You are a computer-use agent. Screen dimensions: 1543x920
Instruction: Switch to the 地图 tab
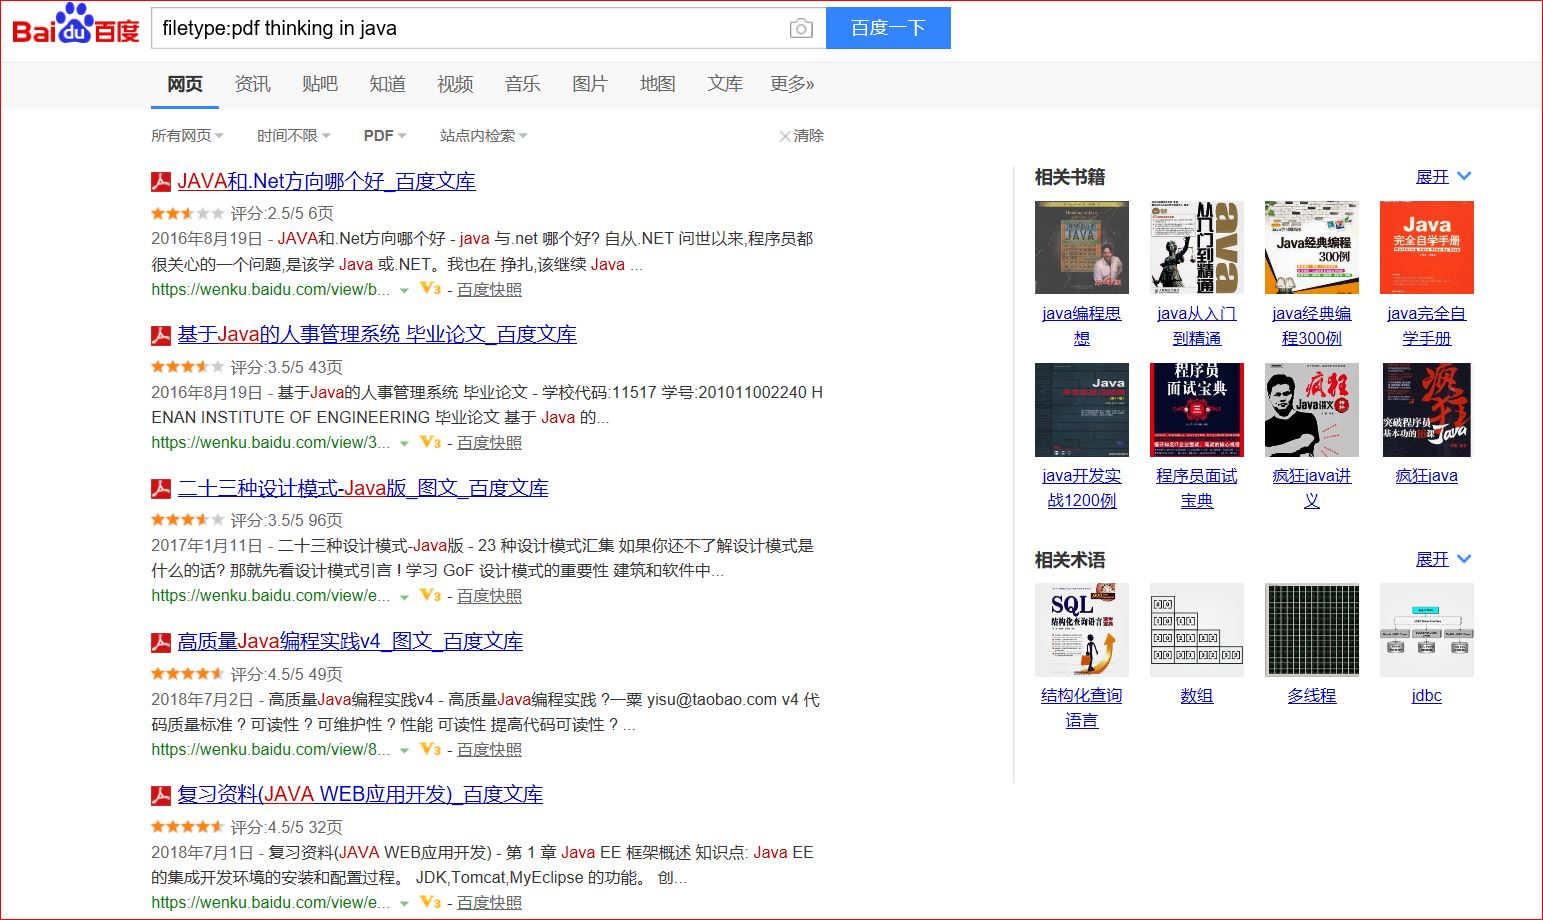(657, 84)
